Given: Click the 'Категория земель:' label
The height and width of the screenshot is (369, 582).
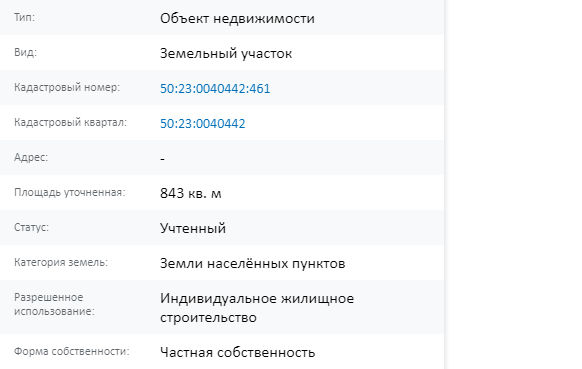Looking at the screenshot, I should pos(61,262).
